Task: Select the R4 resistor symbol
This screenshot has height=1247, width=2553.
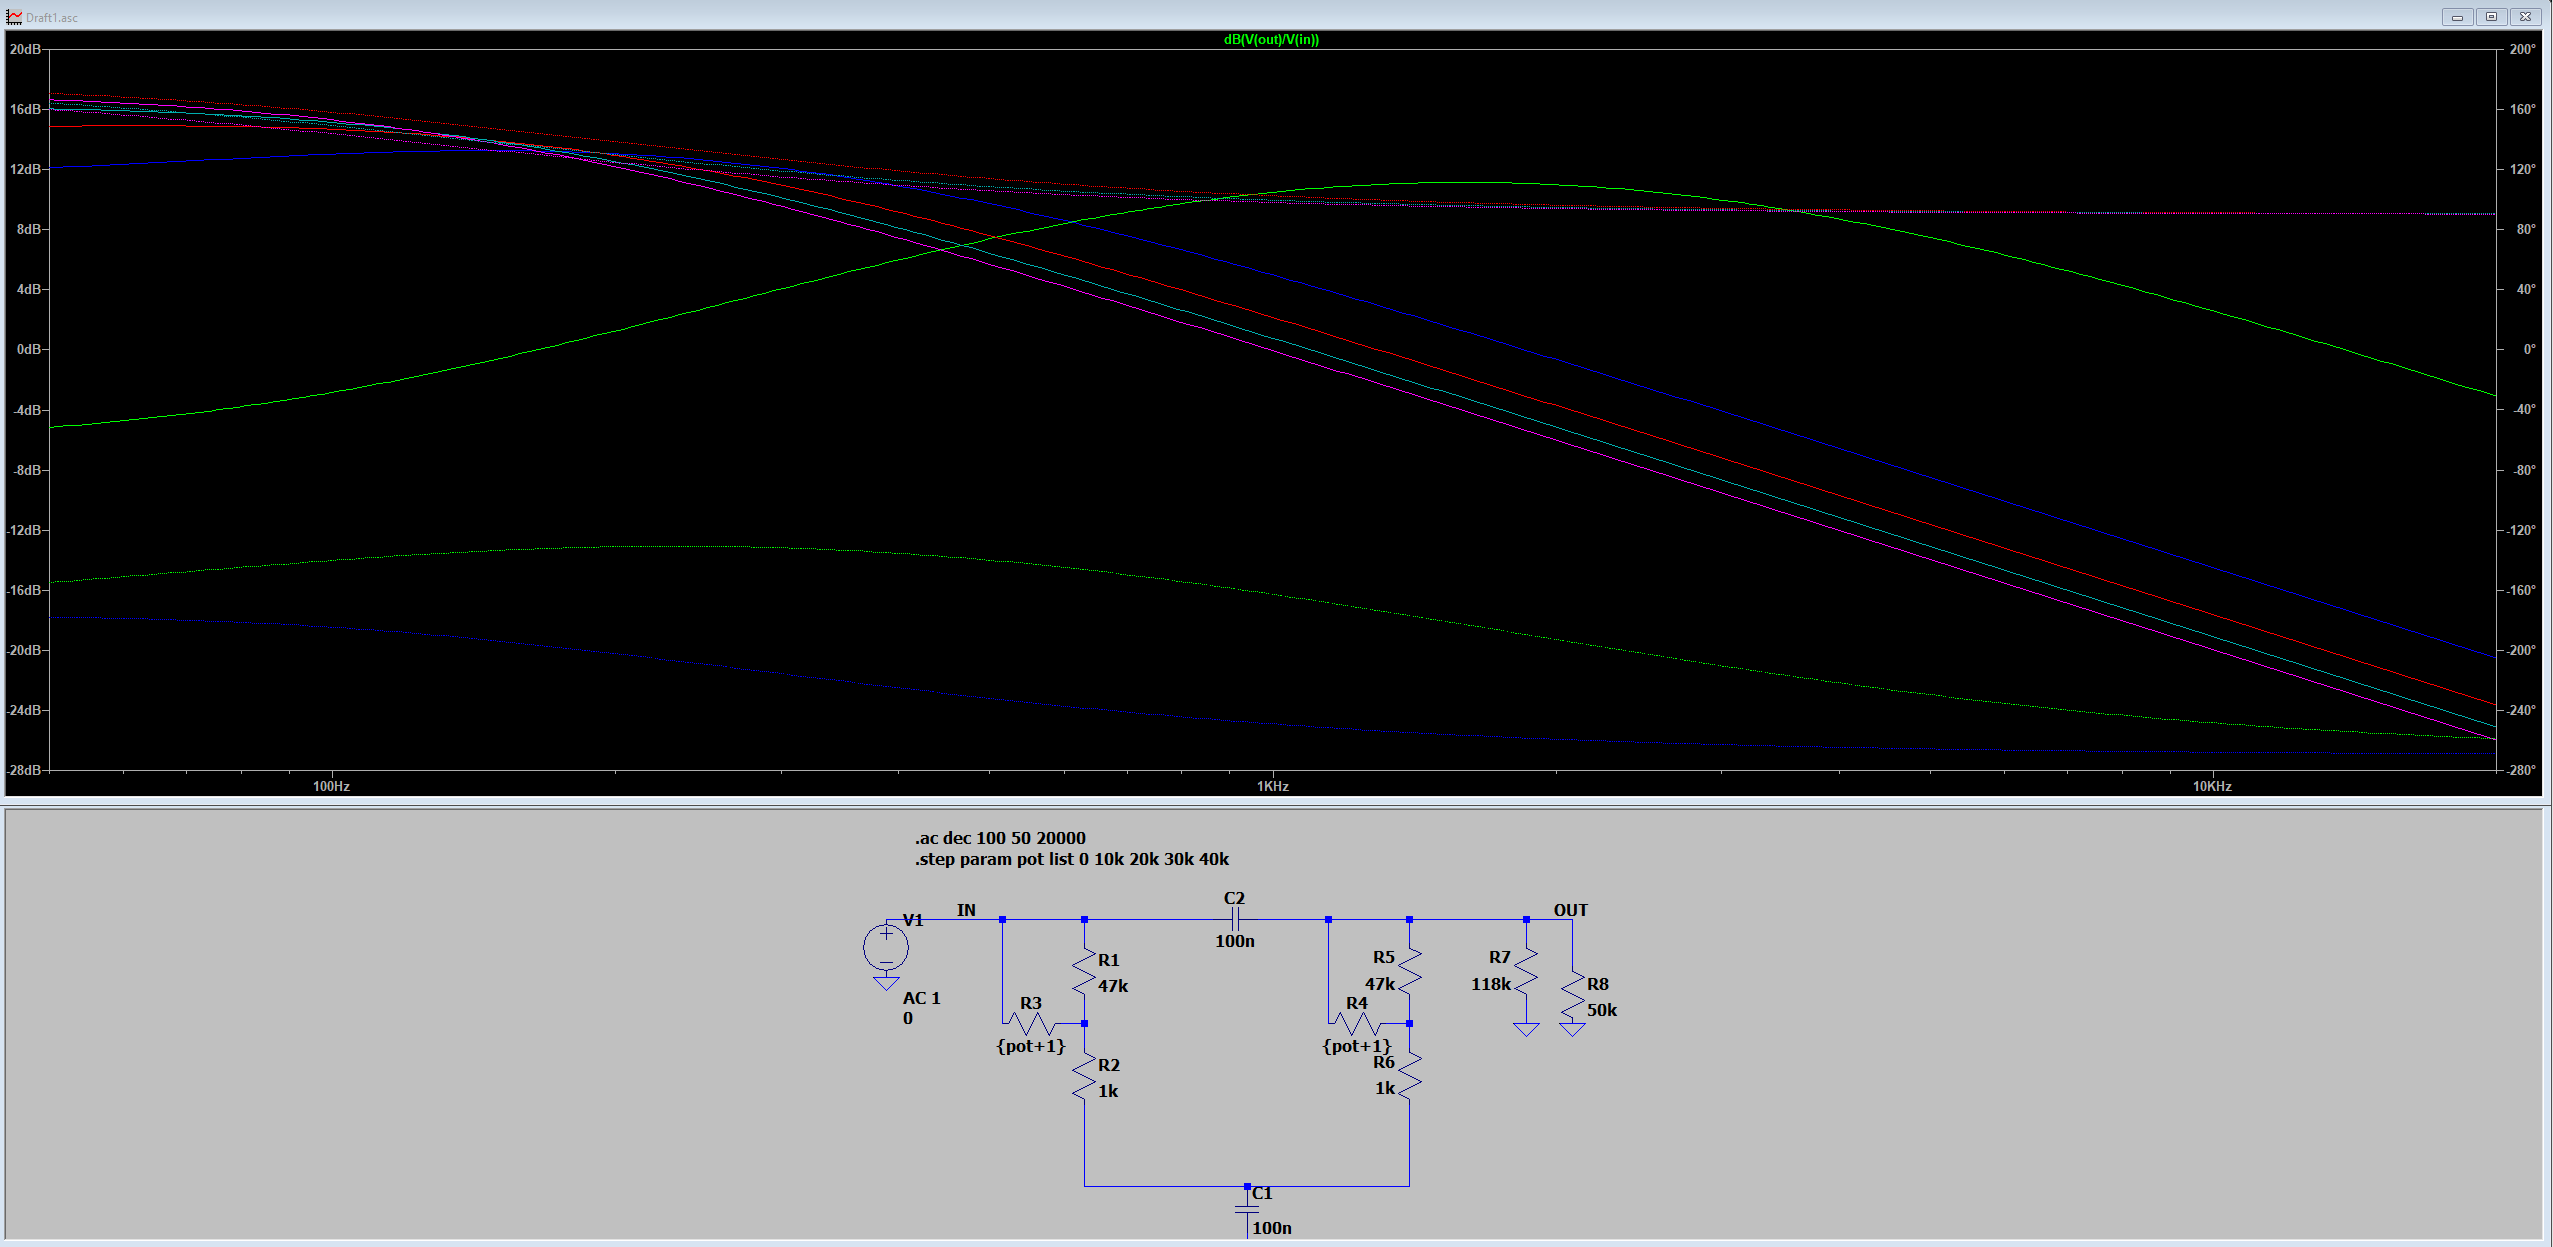Action: pos(1356,1023)
